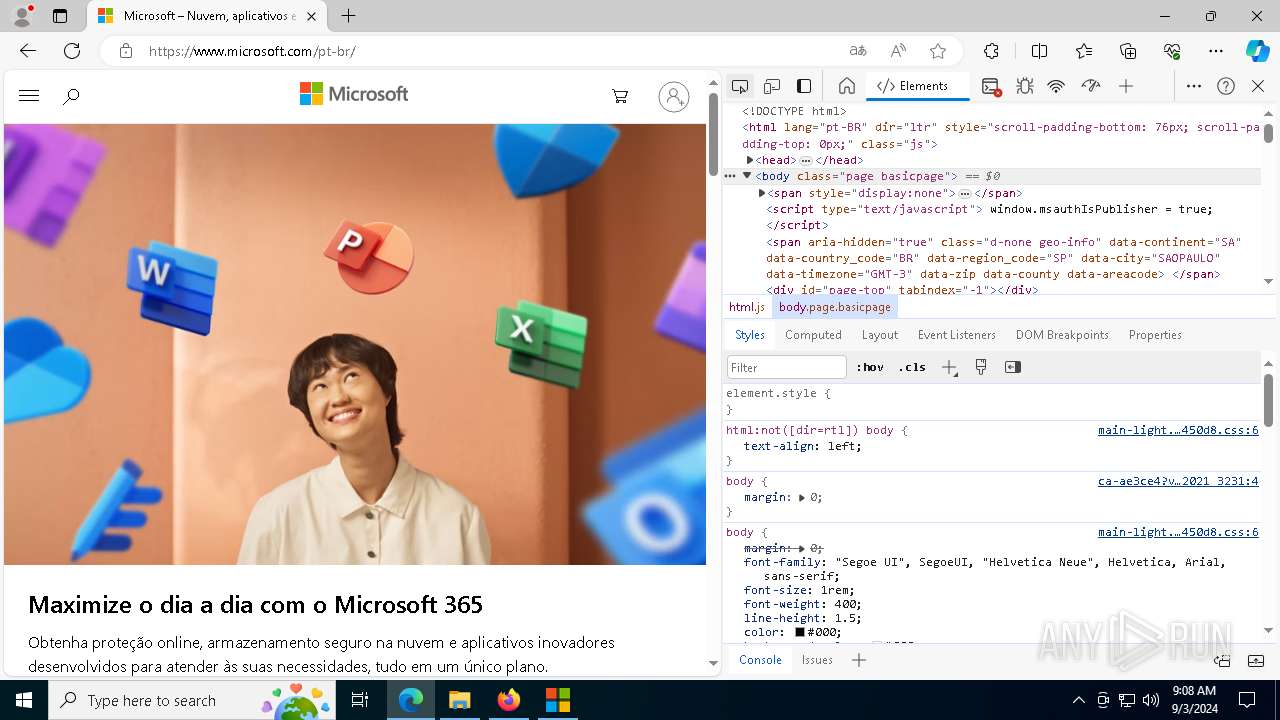Open the first main-light css:6 source link
The width and height of the screenshot is (1280, 720).
coord(1178,430)
